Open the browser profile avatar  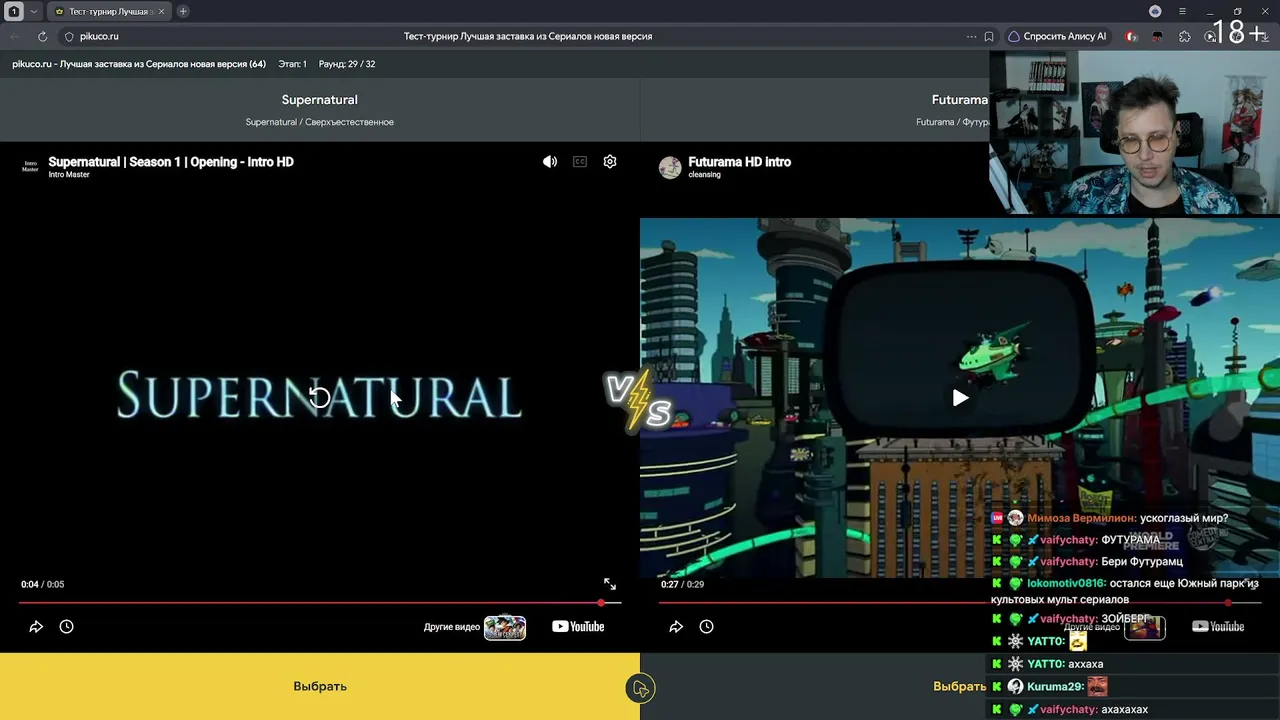[1155, 11]
